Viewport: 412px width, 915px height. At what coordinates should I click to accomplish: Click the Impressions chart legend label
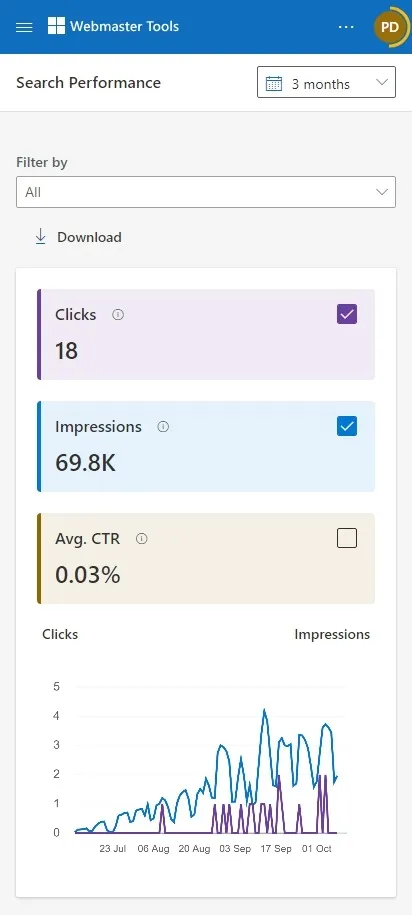pos(332,634)
